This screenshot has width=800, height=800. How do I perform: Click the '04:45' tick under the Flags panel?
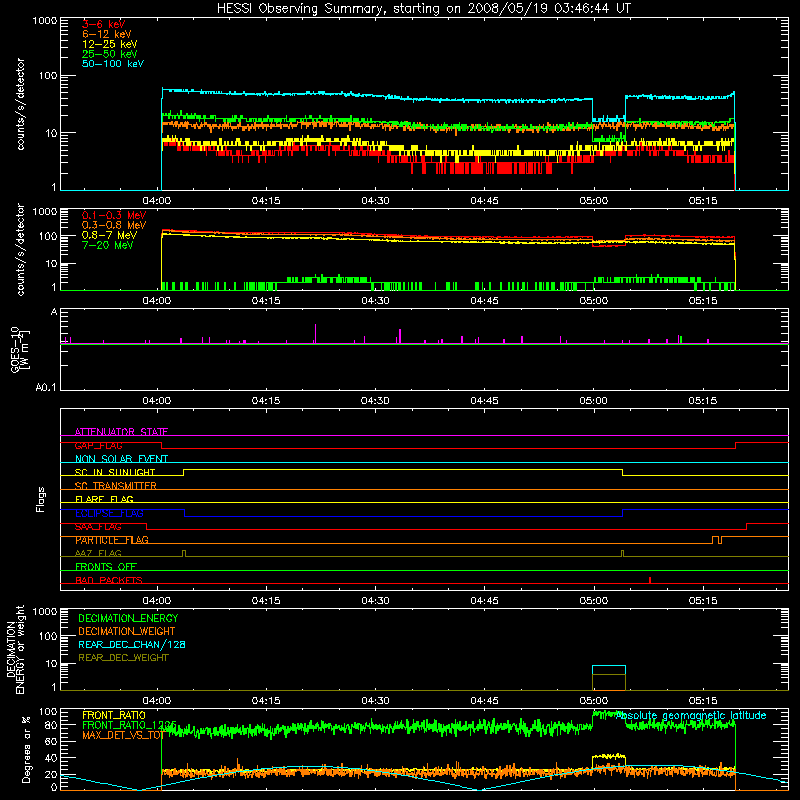[x=484, y=601]
